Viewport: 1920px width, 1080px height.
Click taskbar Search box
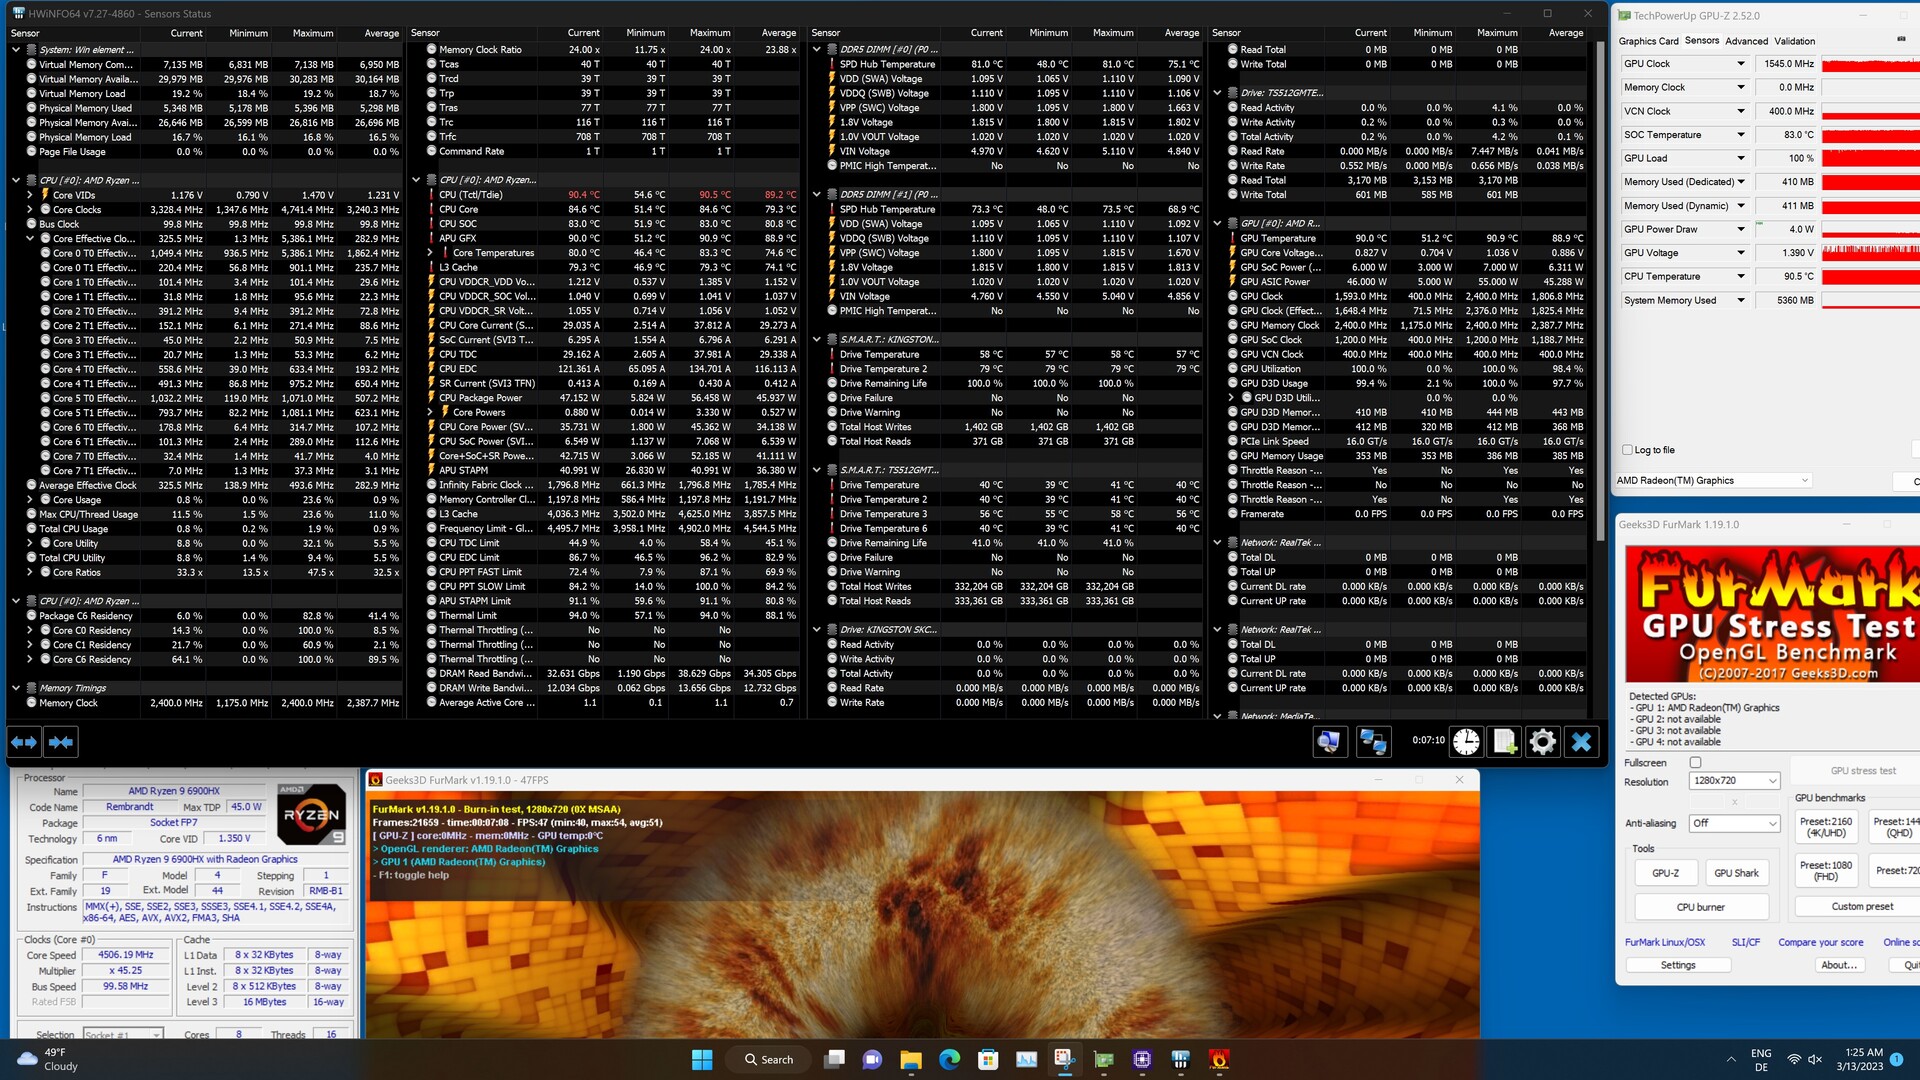pyautogui.click(x=768, y=1059)
